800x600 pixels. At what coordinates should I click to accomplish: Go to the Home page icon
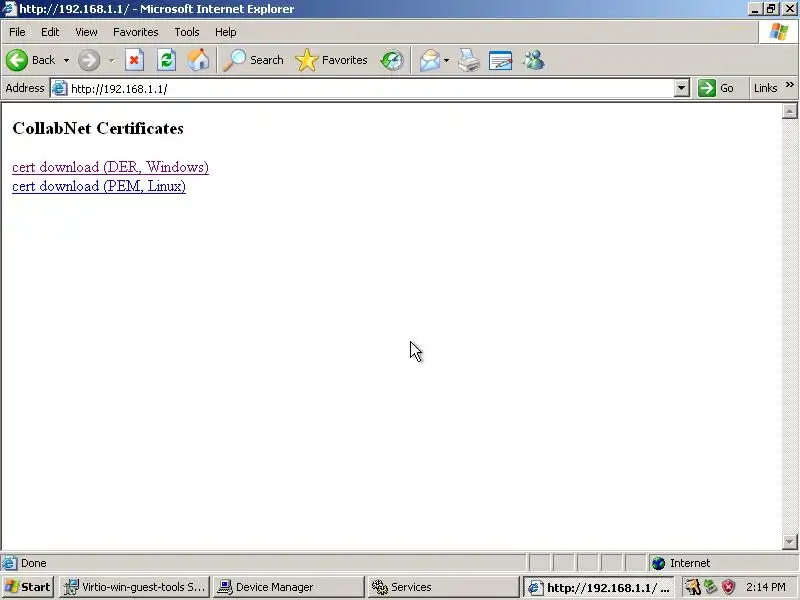click(x=198, y=60)
